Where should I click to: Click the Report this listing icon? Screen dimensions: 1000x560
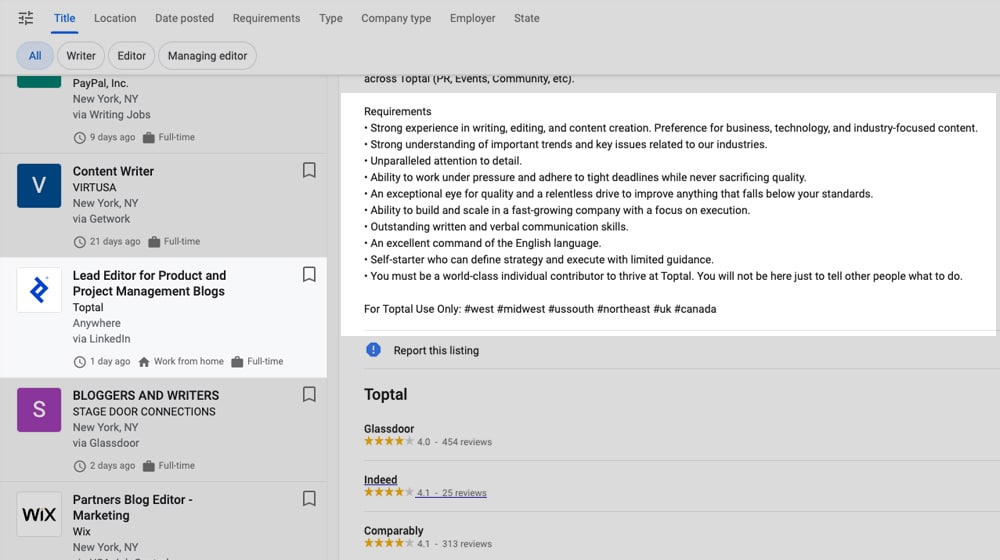pos(373,350)
